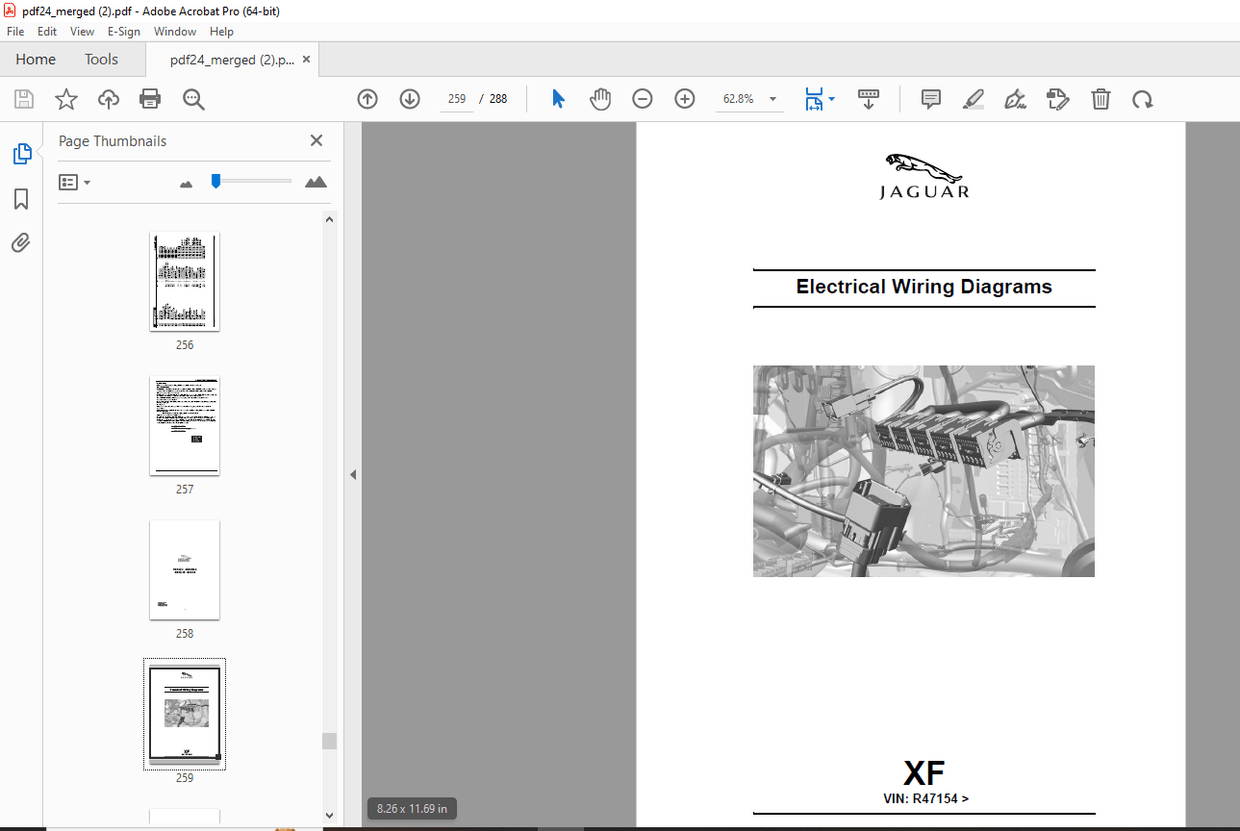The height and width of the screenshot is (831, 1240).
Task: Enable continuous scrolling page mode
Action: tap(868, 99)
